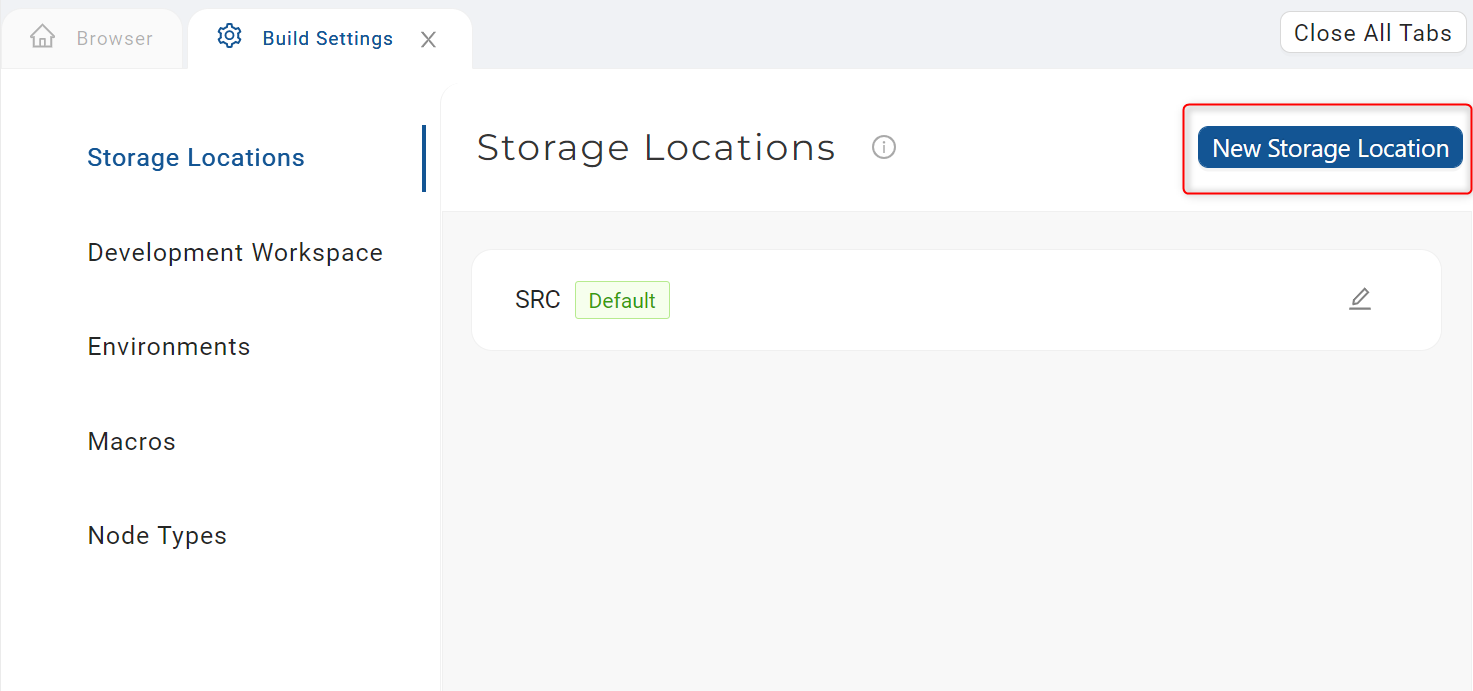Click the Storage Locations page heading
This screenshot has width=1473, height=691.
coord(656,147)
